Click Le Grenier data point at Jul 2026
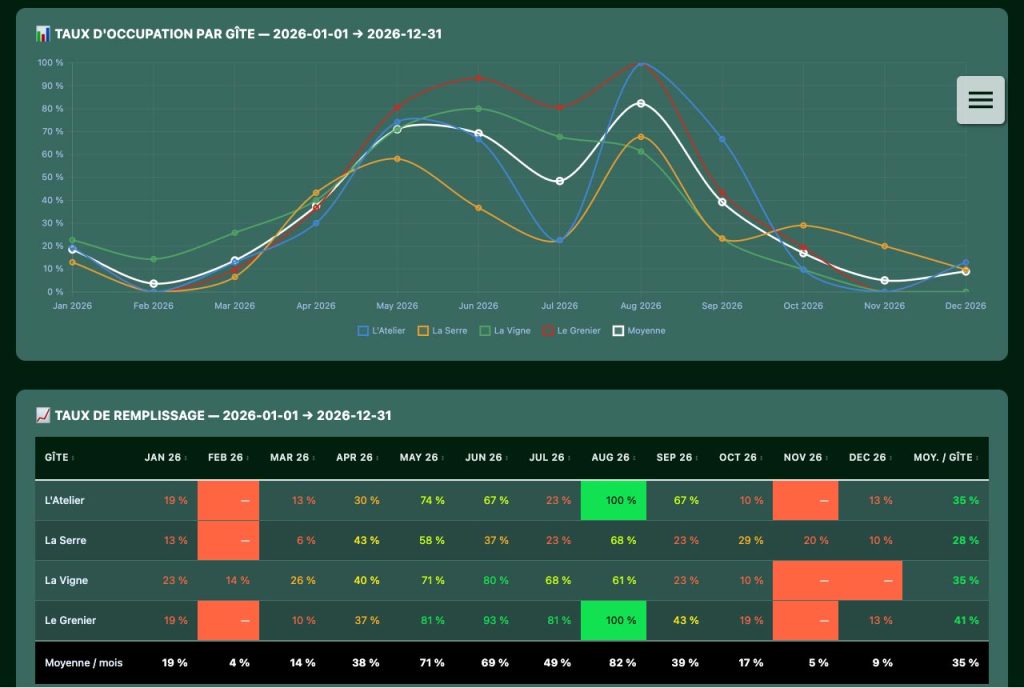 [x=560, y=108]
